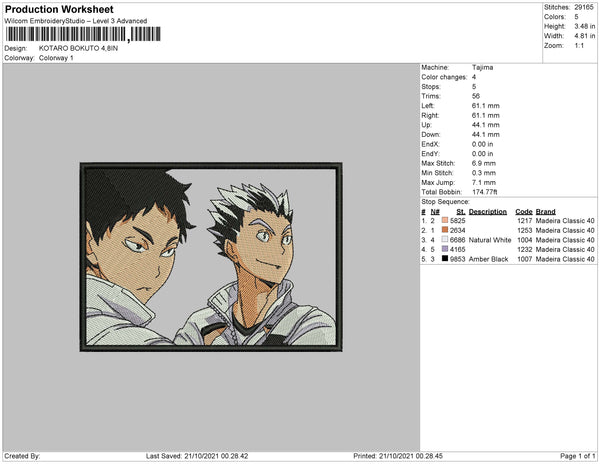Click thread code 1232 in row 4
The width and height of the screenshot is (600, 464).
pyautogui.click(x=525, y=249)
